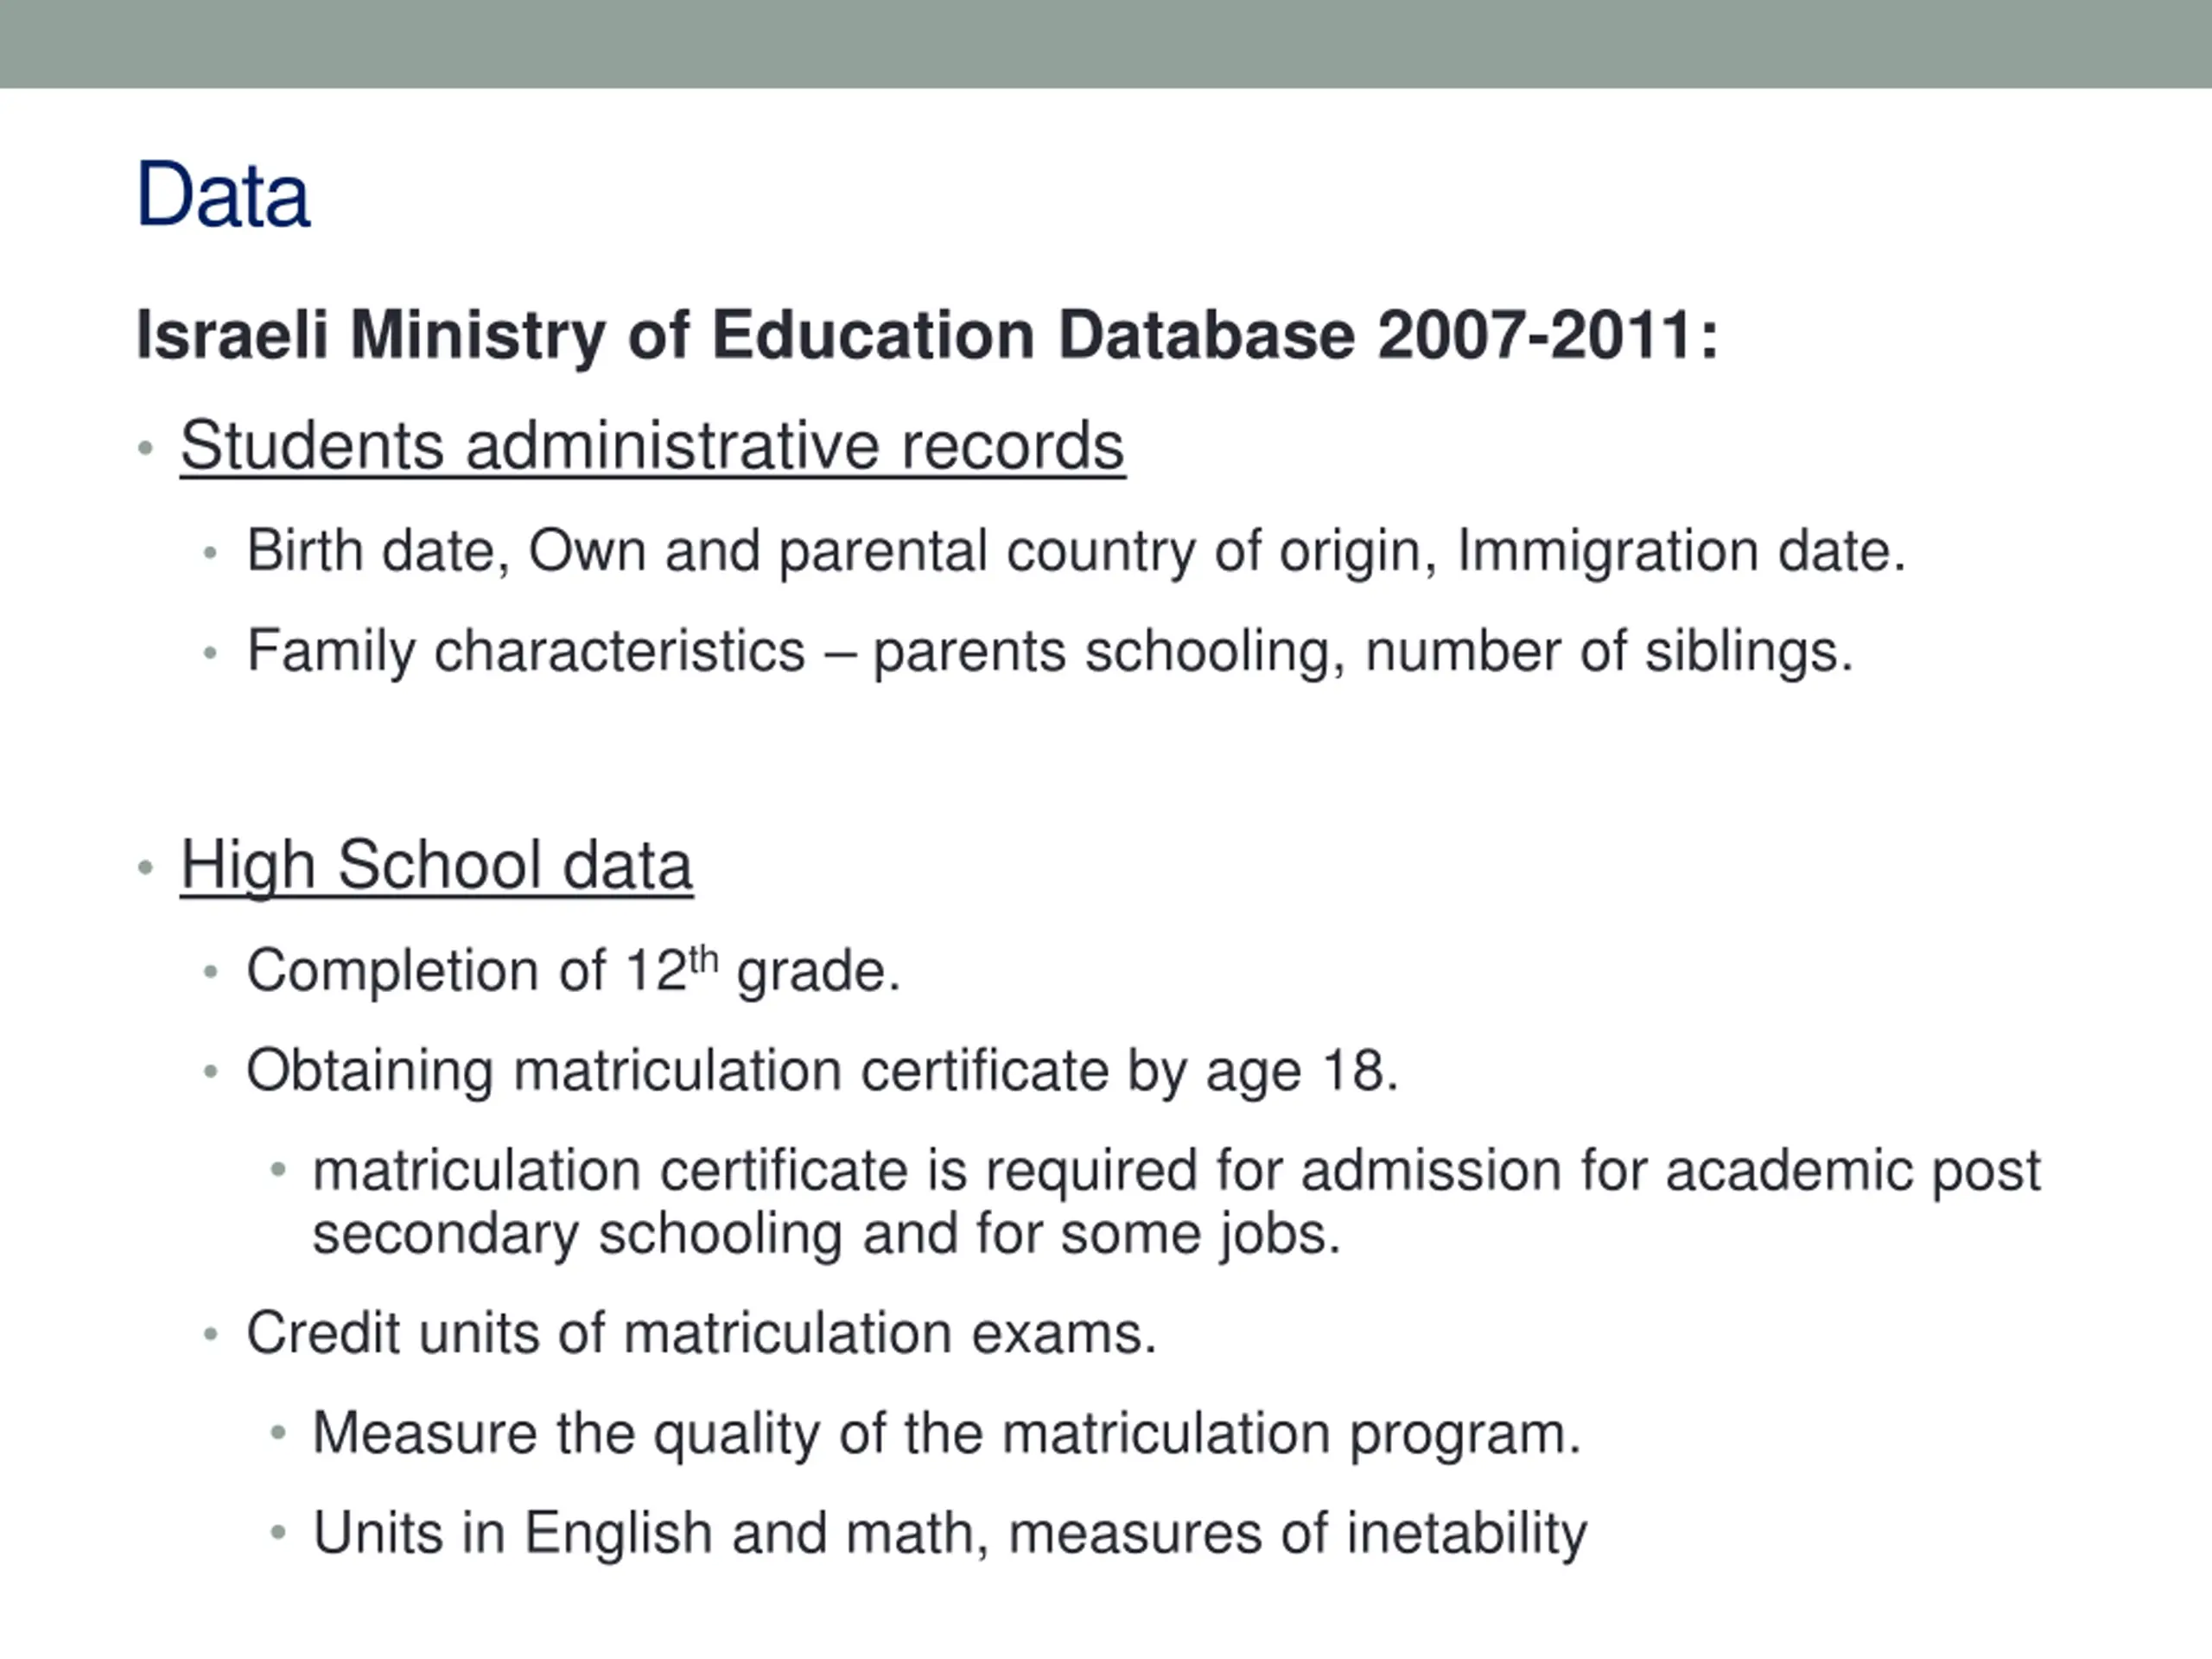Select the "Credit units of matriculation exams" line
This screenshot has height=1659, width=2212.
[701, 1334]
